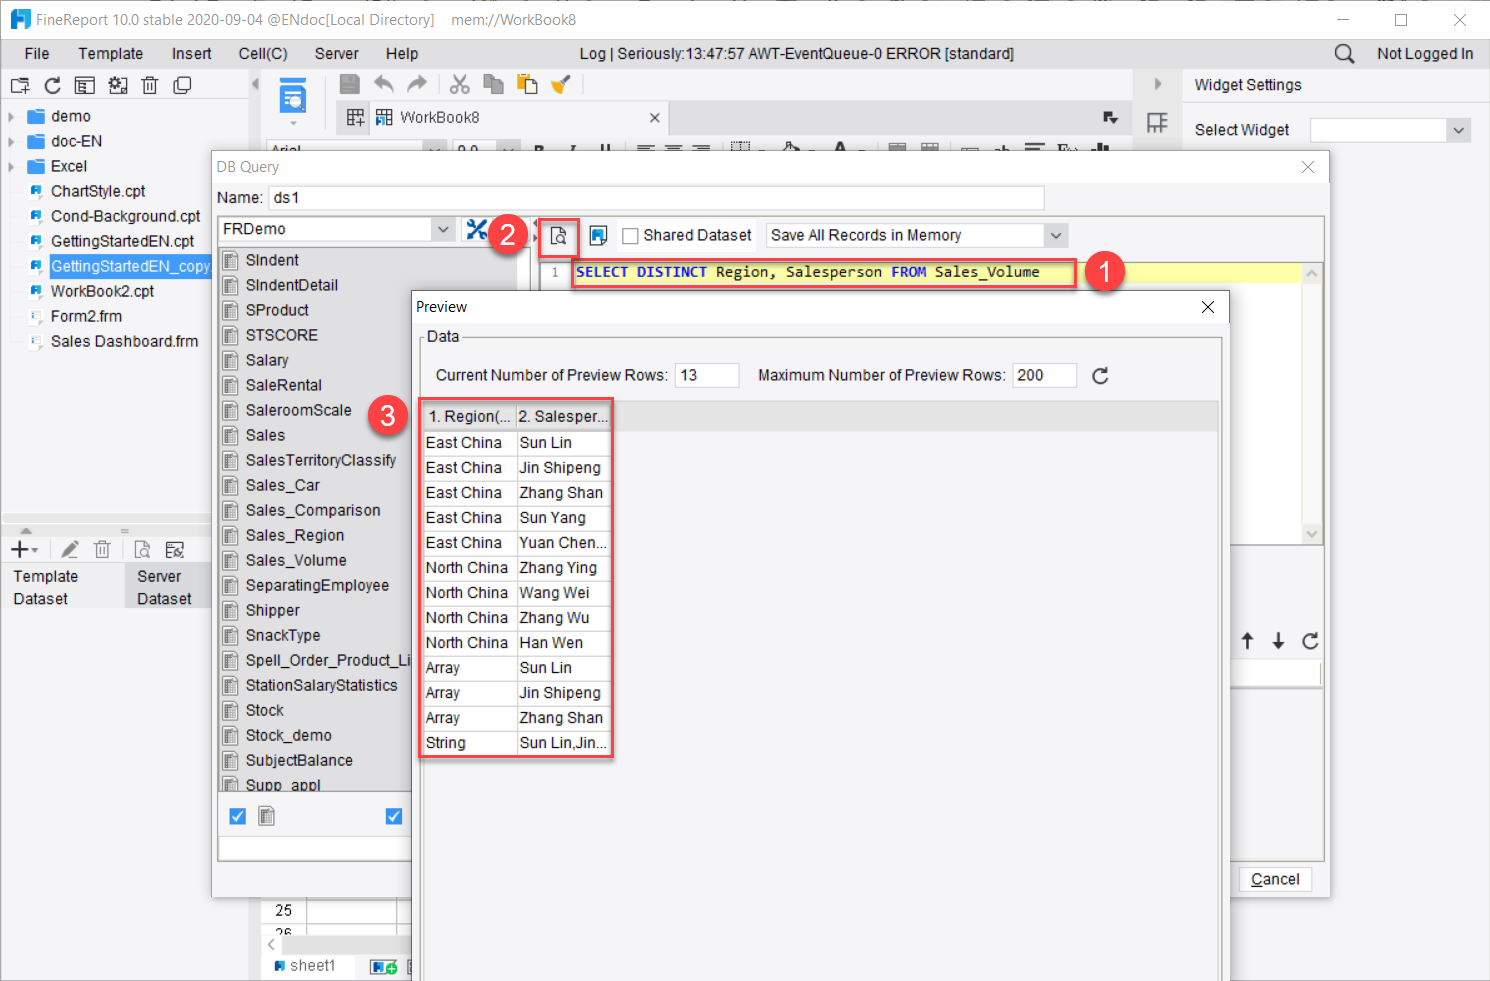This screenshot has height=981, width=1490.
Task: Click the database connection settings wrench icon
Action: [477, 229]
